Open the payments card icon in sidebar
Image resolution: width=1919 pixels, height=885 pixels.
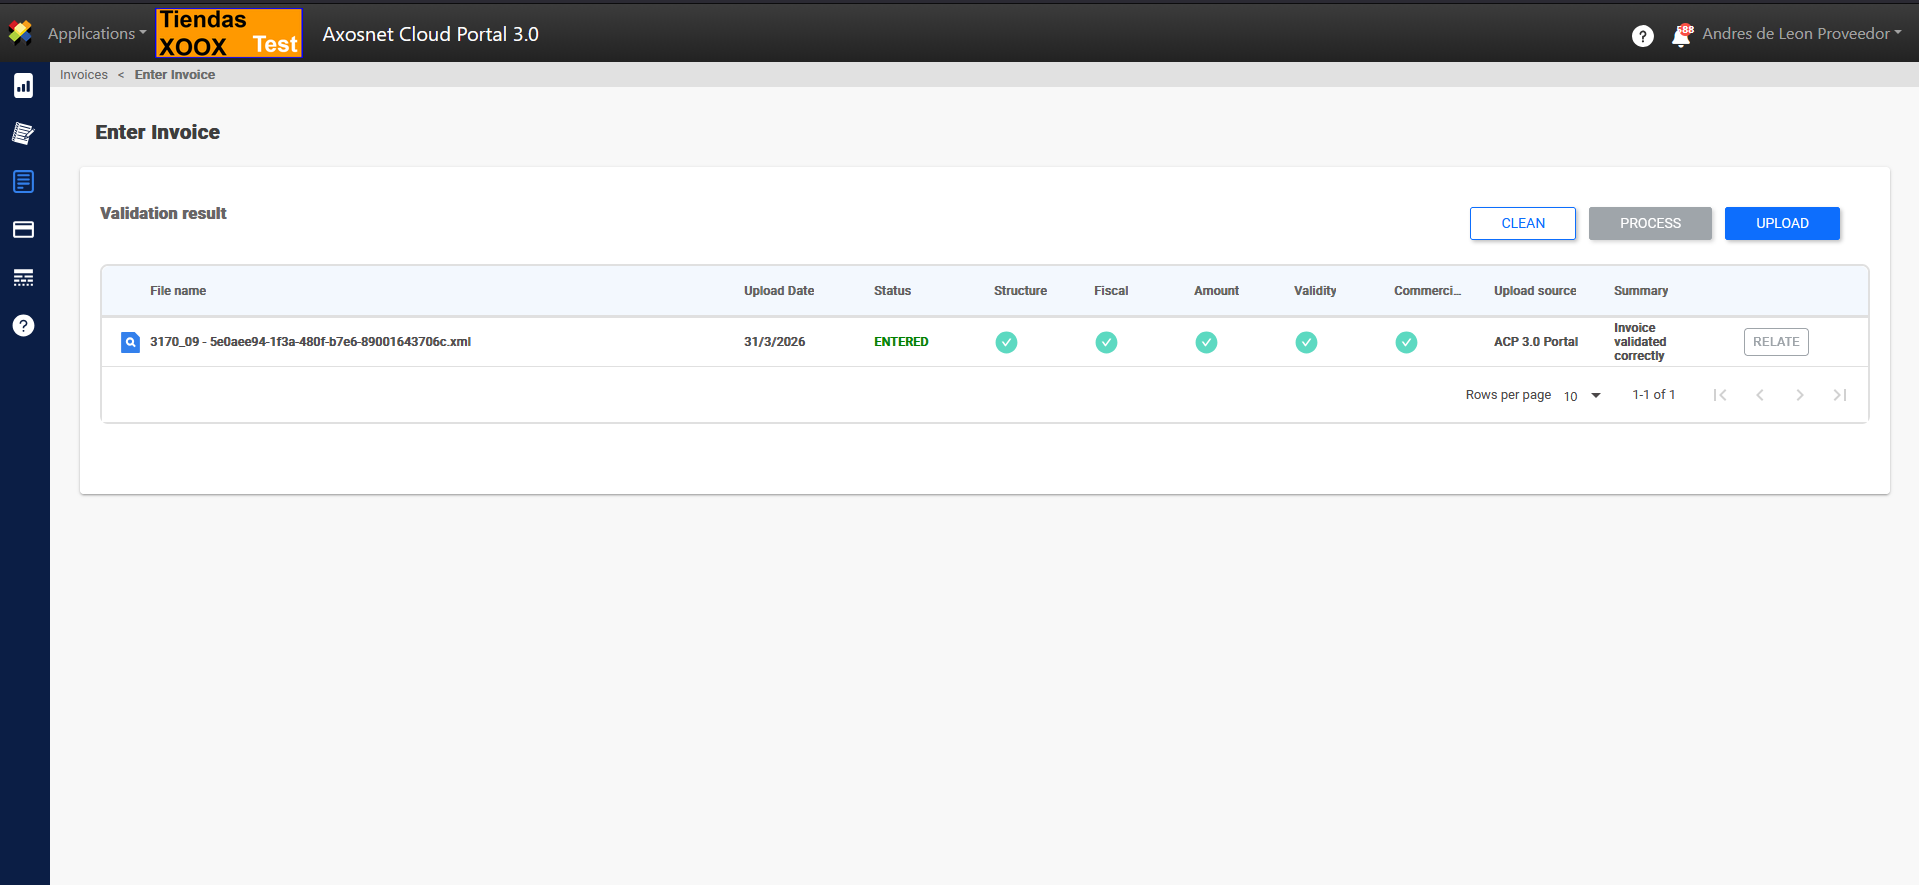point(23,229)
